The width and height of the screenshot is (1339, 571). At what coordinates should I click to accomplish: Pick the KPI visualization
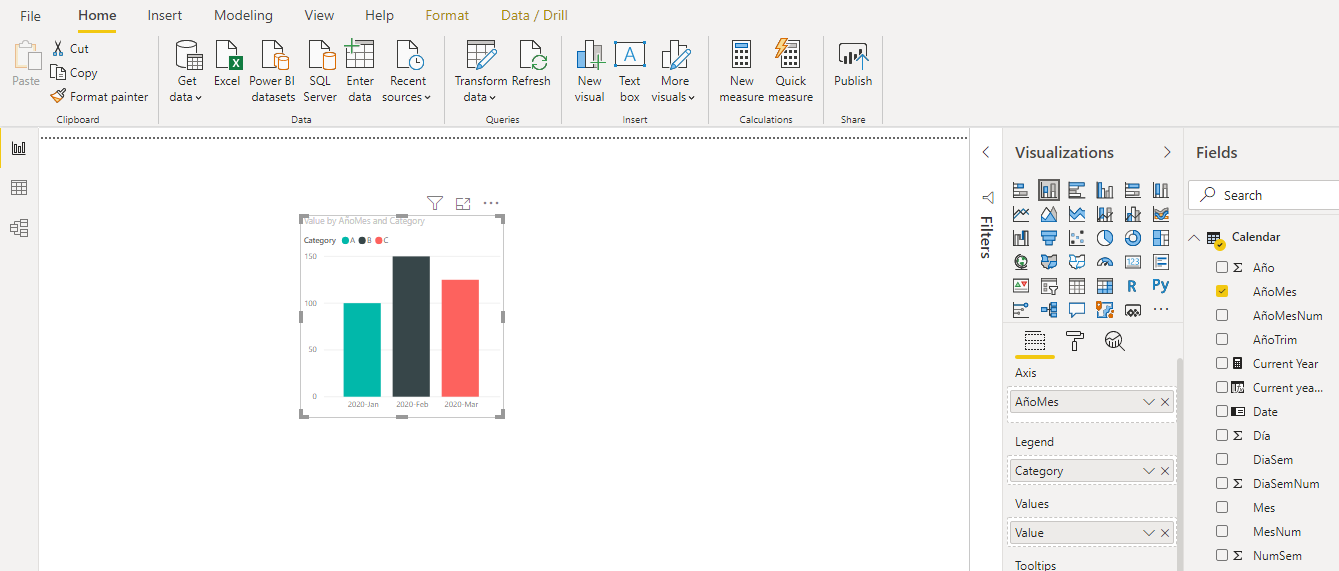[x=1021, y=285]
